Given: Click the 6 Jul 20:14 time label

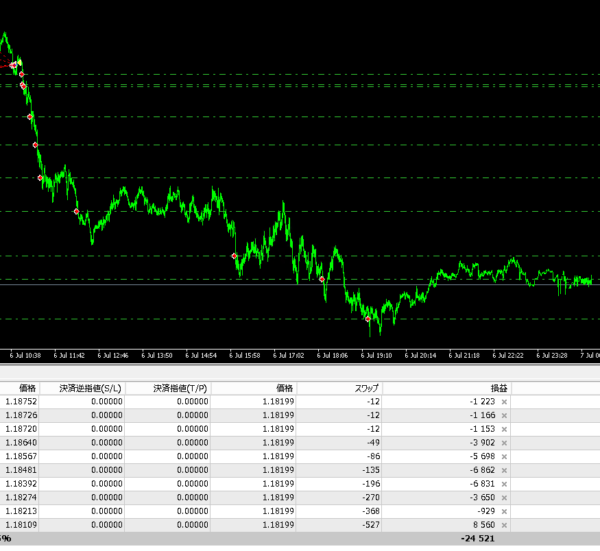Looking at the screenshot, I should click(x=420, y=355).
